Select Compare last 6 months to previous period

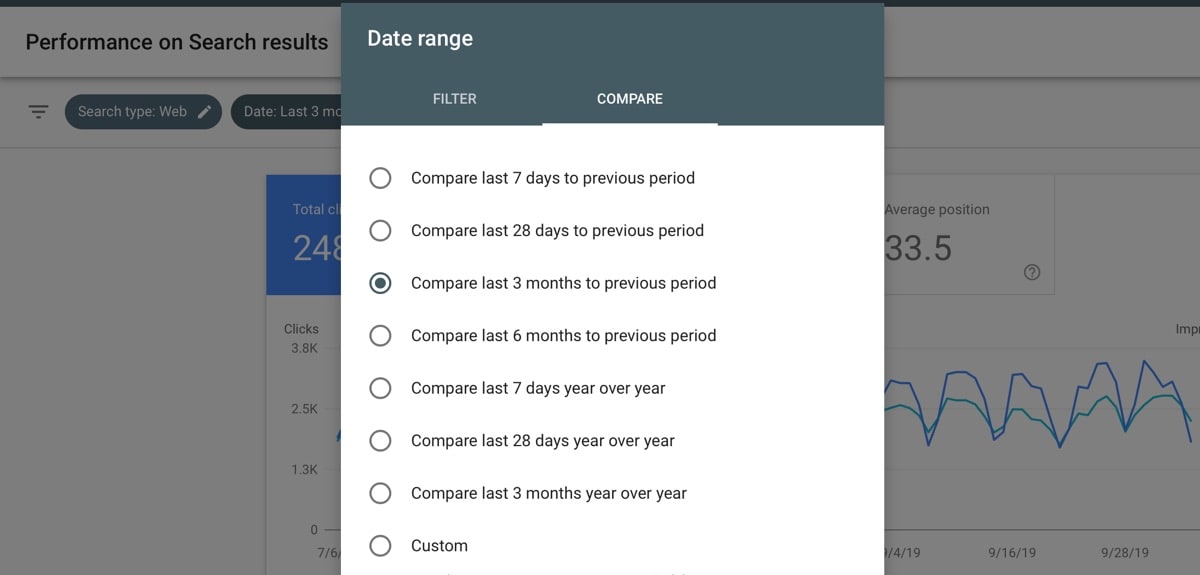pyautogui.click(x=380, y=336)
